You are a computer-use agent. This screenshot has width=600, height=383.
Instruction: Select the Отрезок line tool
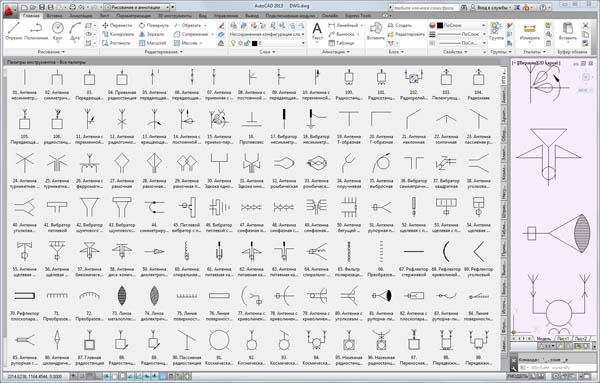tap(13, 31)
